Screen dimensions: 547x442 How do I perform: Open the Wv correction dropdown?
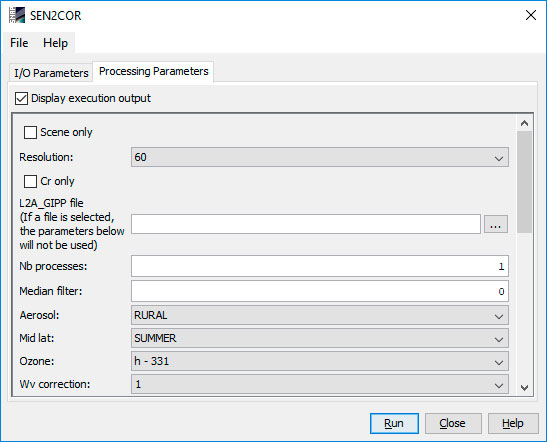coord(320,384)
